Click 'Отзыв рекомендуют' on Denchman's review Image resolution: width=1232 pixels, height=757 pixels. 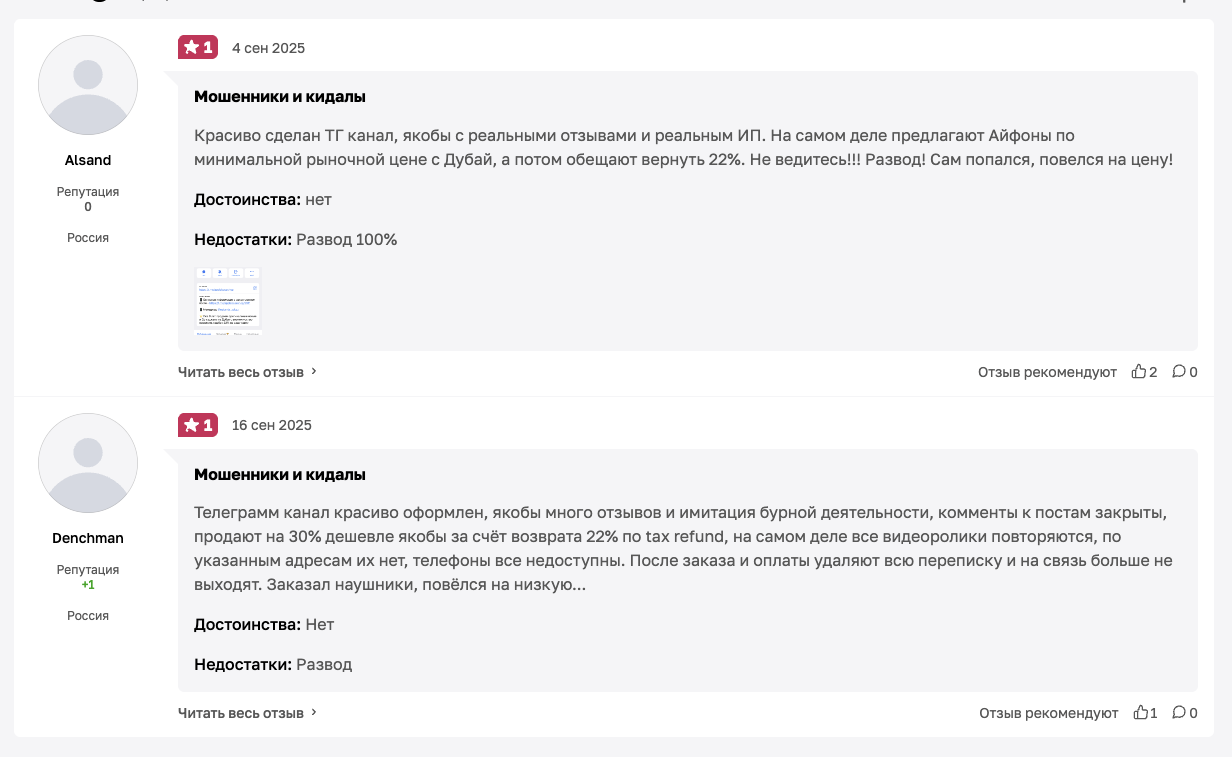click(x=1048, y=713)
